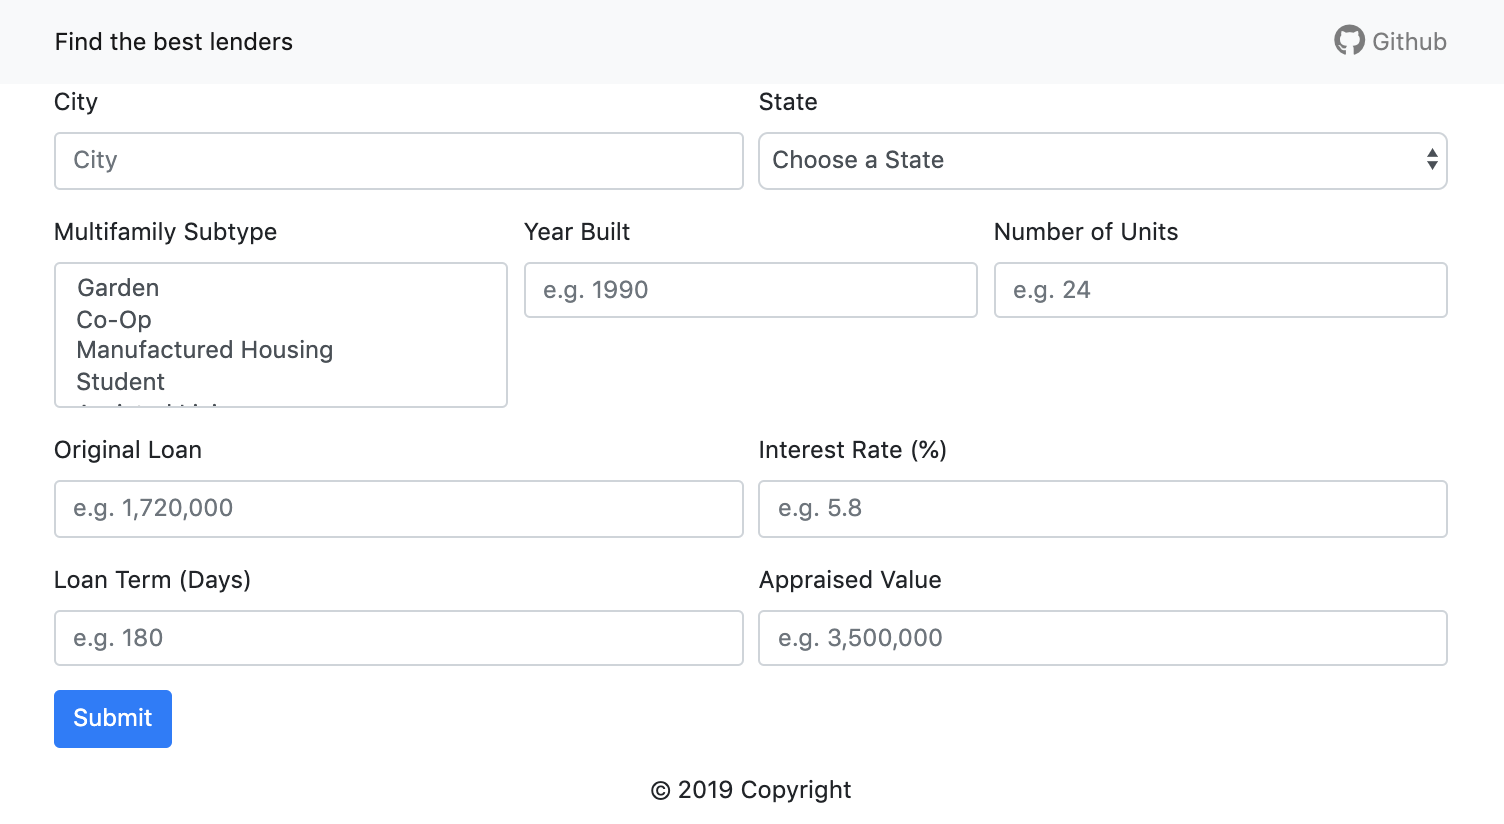Click the Interest Rate (%) label
The image size is (1504, 824).
pyautogui.click(x=853, y=450)
